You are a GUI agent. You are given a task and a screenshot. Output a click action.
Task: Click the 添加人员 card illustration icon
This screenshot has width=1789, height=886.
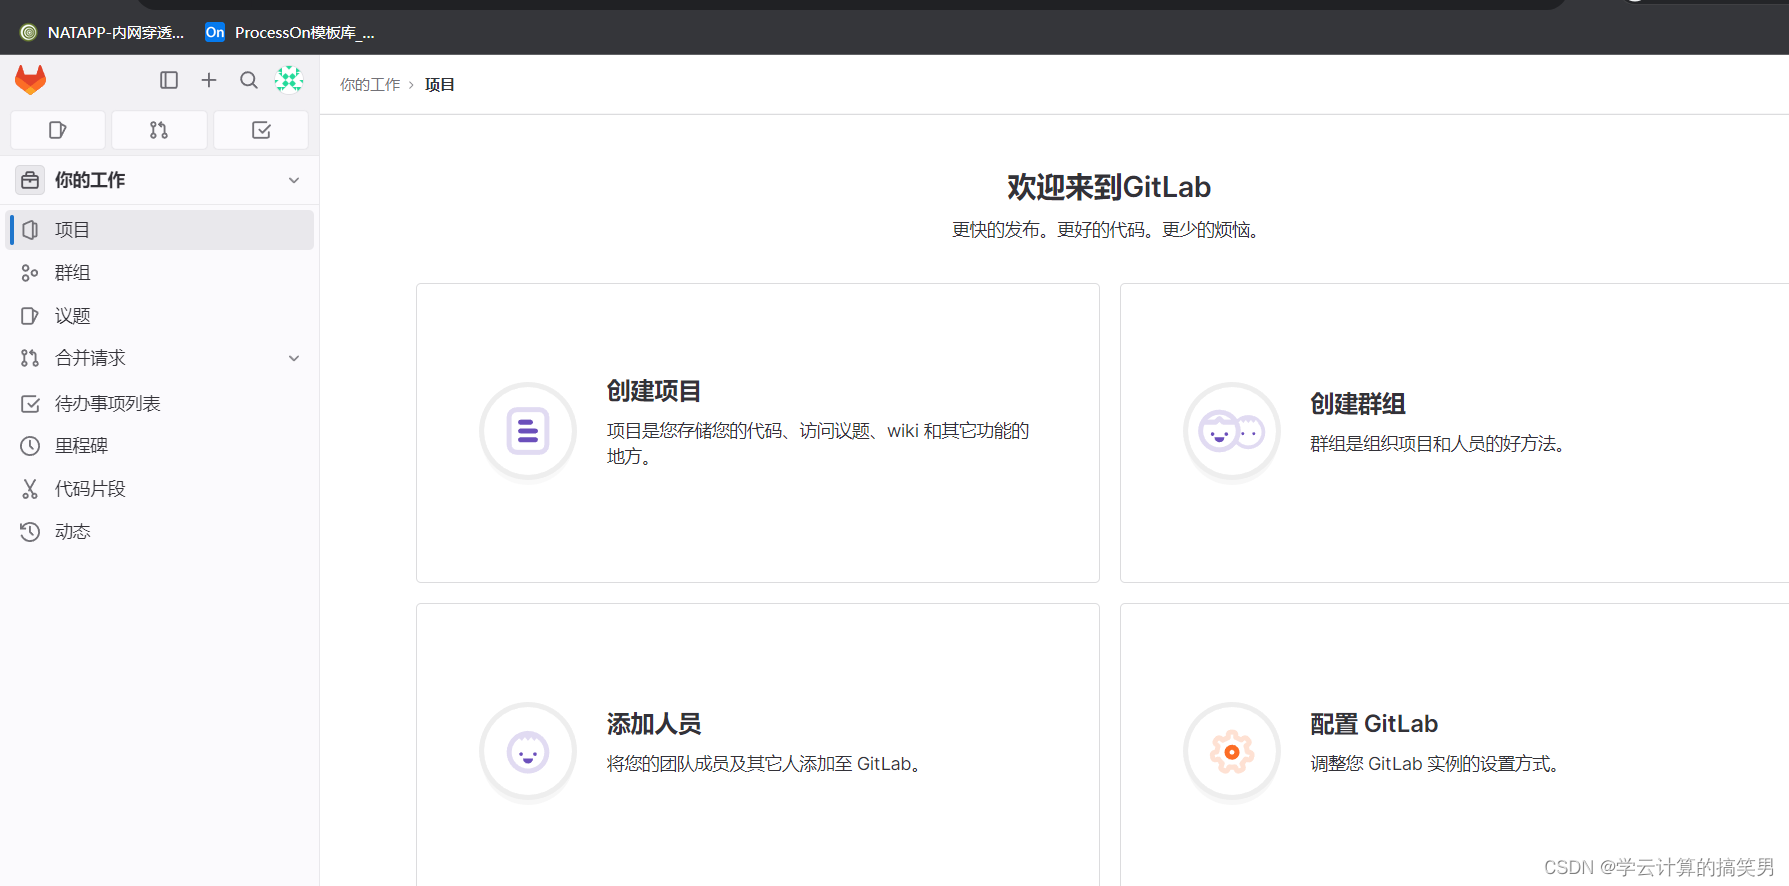coord(528,752)
